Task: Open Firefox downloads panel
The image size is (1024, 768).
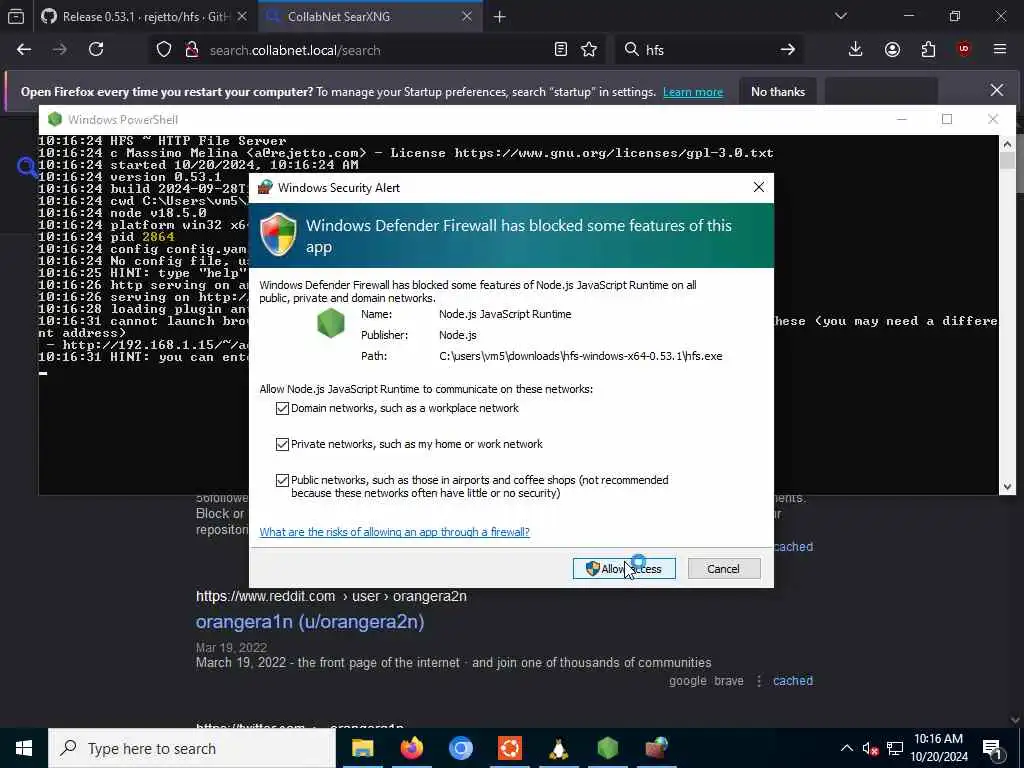Action: 856,50
